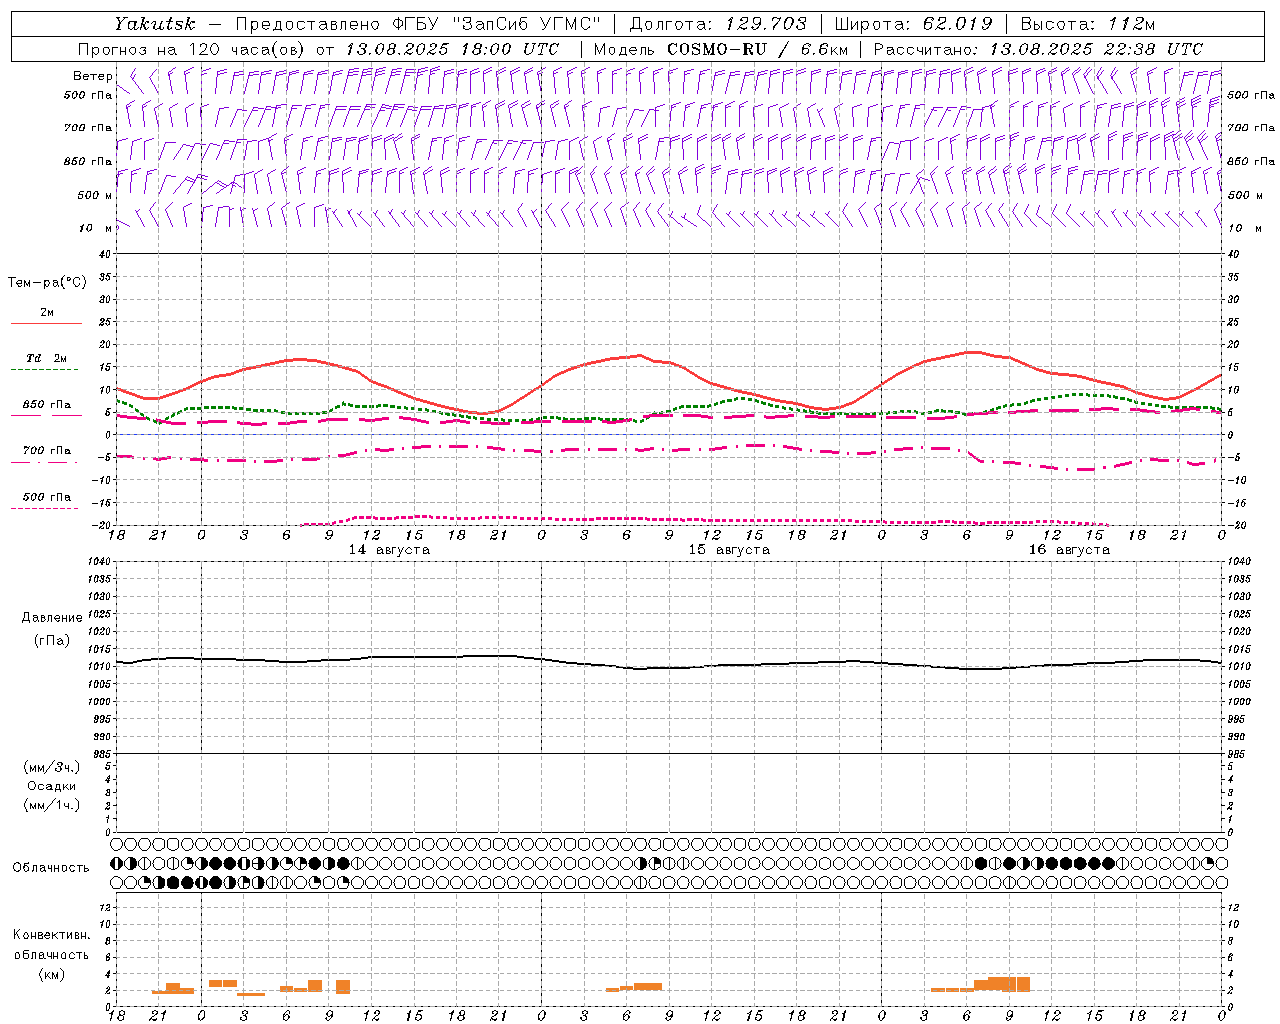Click the 'Облачность' cloudiness row label

pyautogui.click(x=51, y=868)
